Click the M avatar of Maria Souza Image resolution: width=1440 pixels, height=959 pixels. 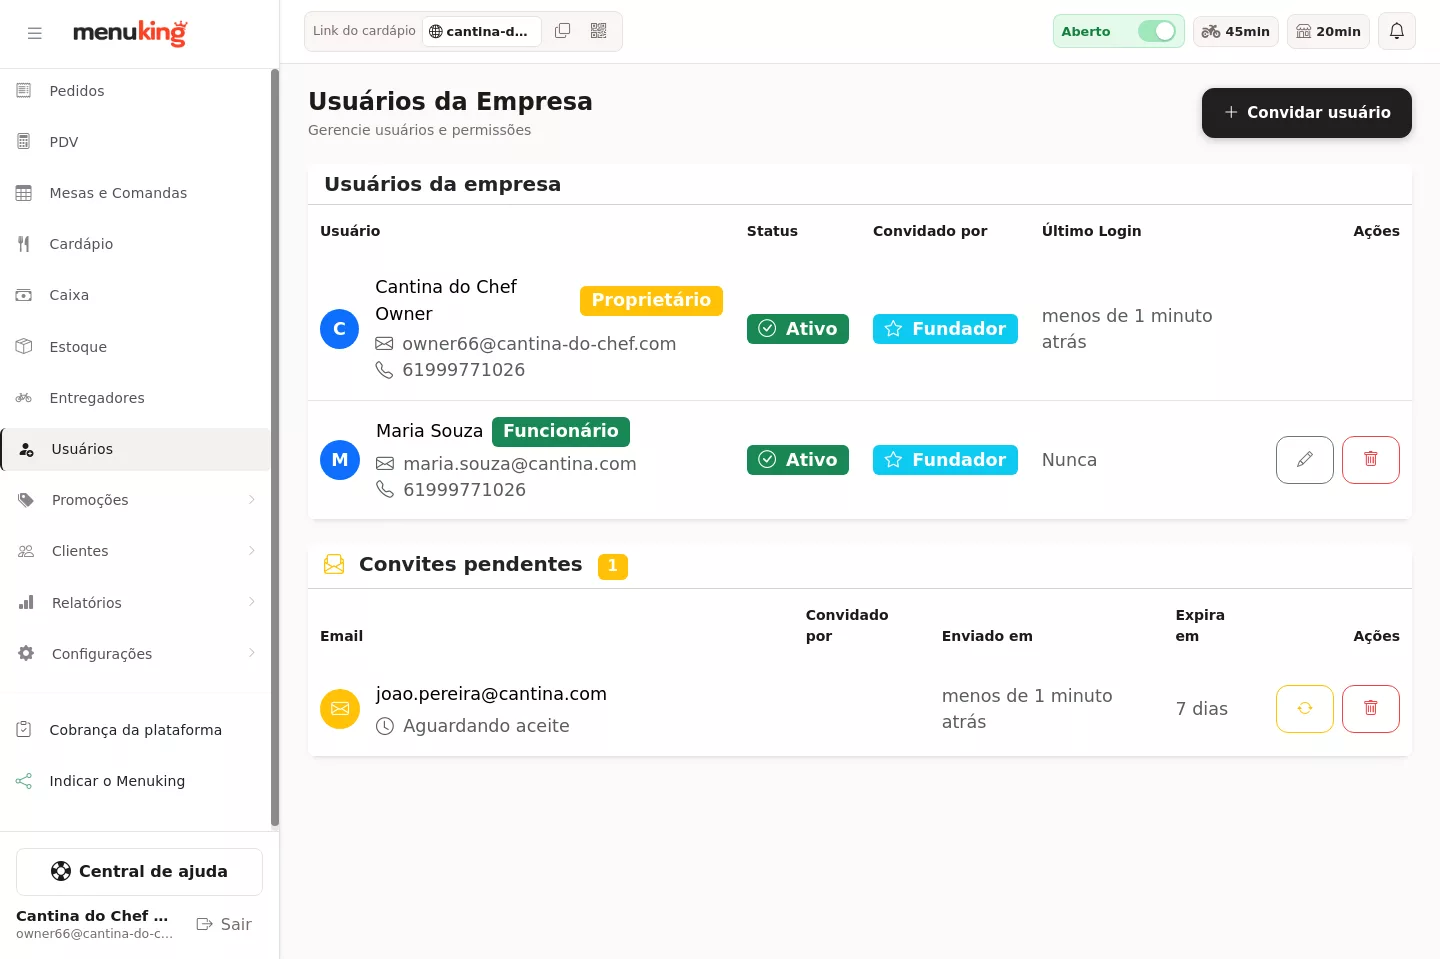tap(340, 460)
